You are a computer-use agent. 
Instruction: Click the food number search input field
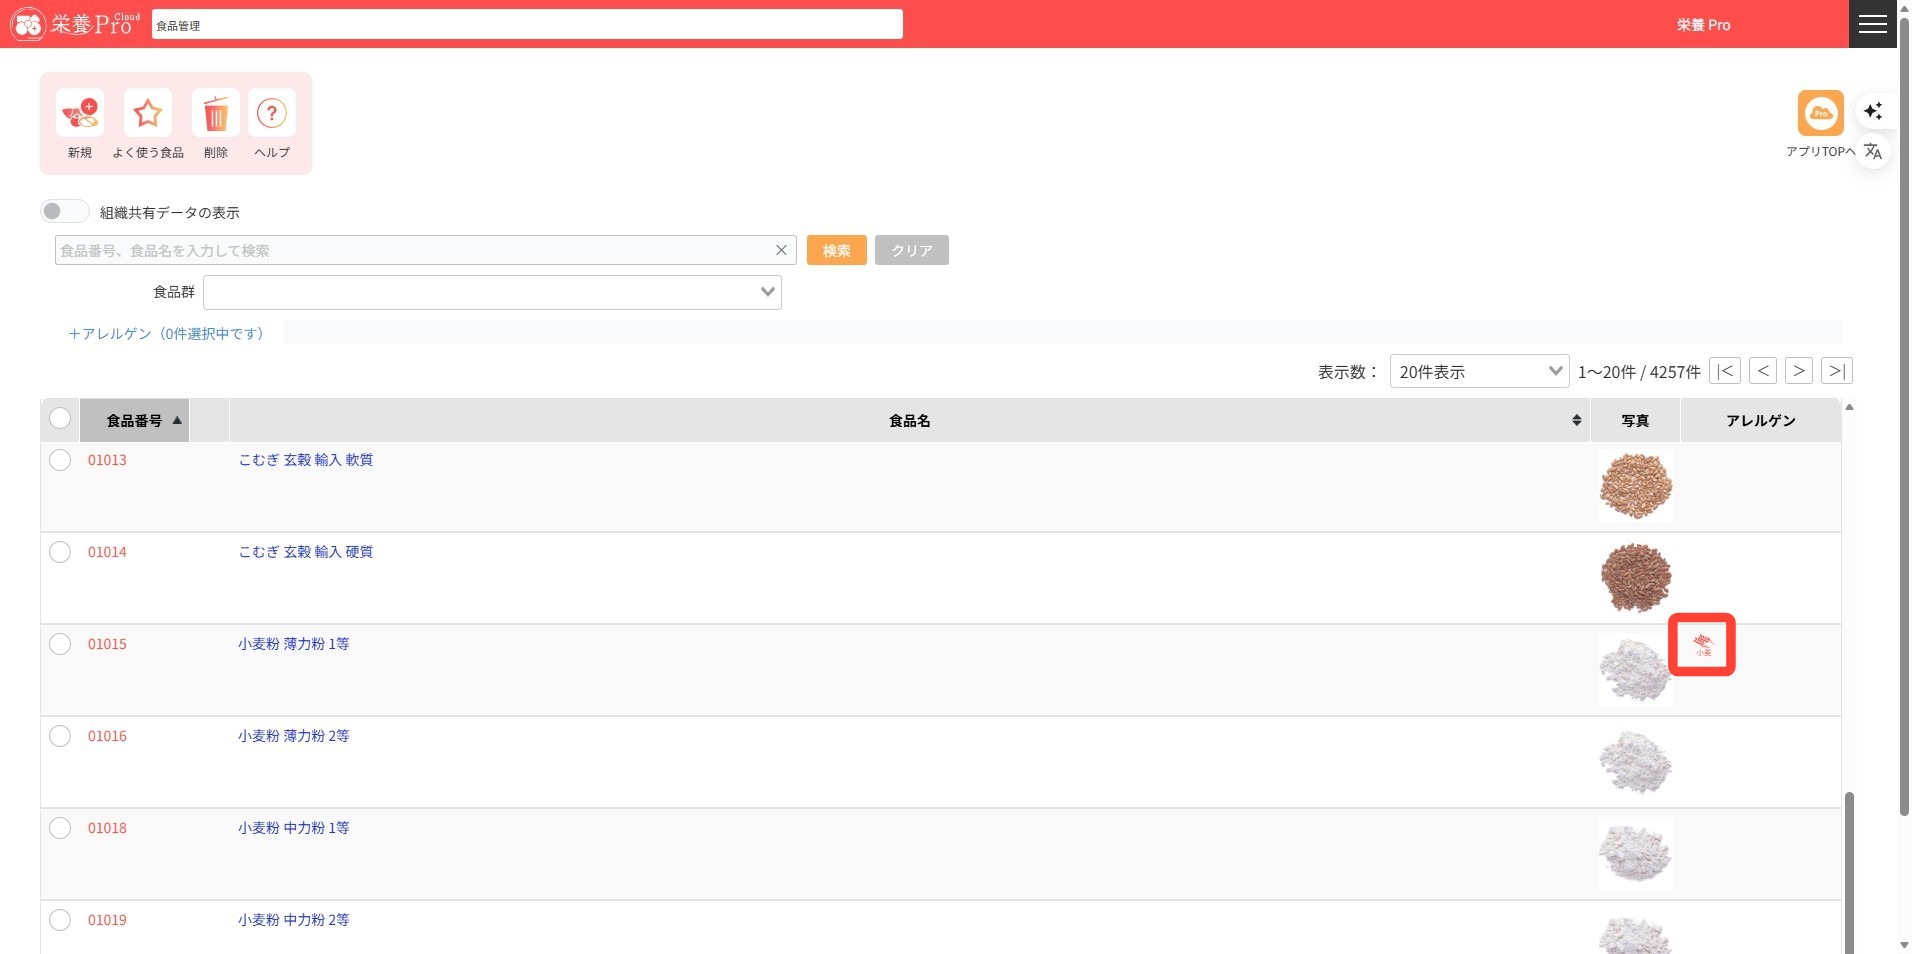(415, 250)
